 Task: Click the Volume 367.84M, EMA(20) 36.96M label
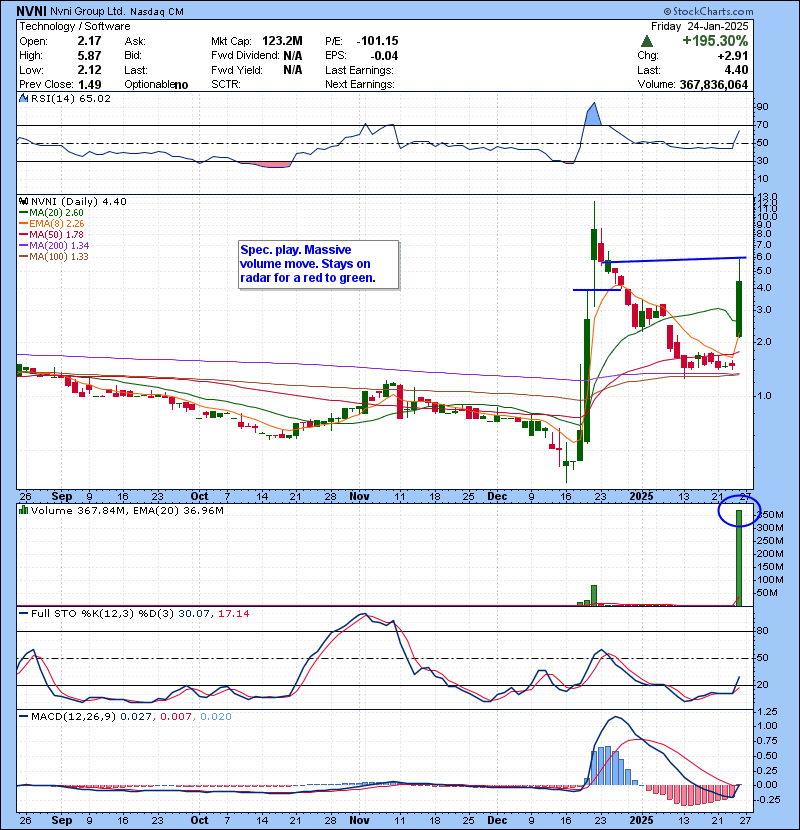[x=127, y=510]
